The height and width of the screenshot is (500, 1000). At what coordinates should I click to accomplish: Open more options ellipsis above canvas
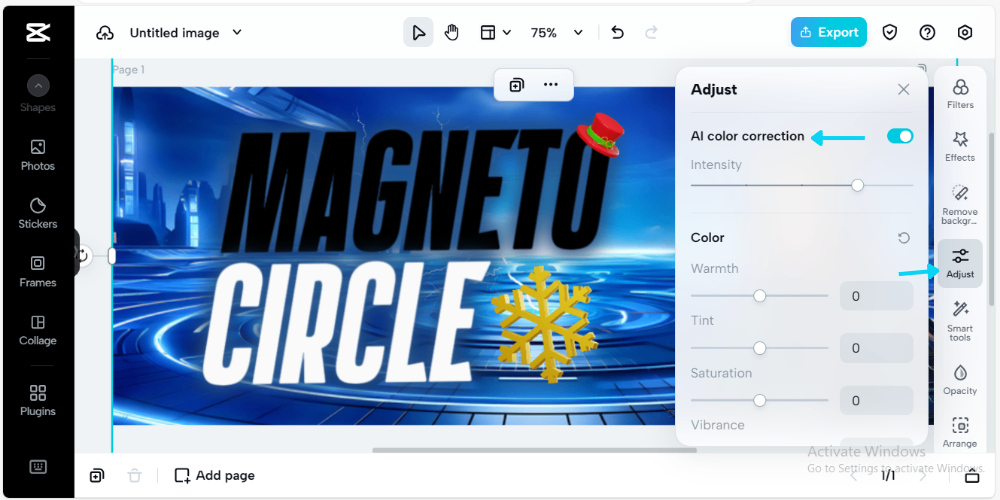[550, 85]
